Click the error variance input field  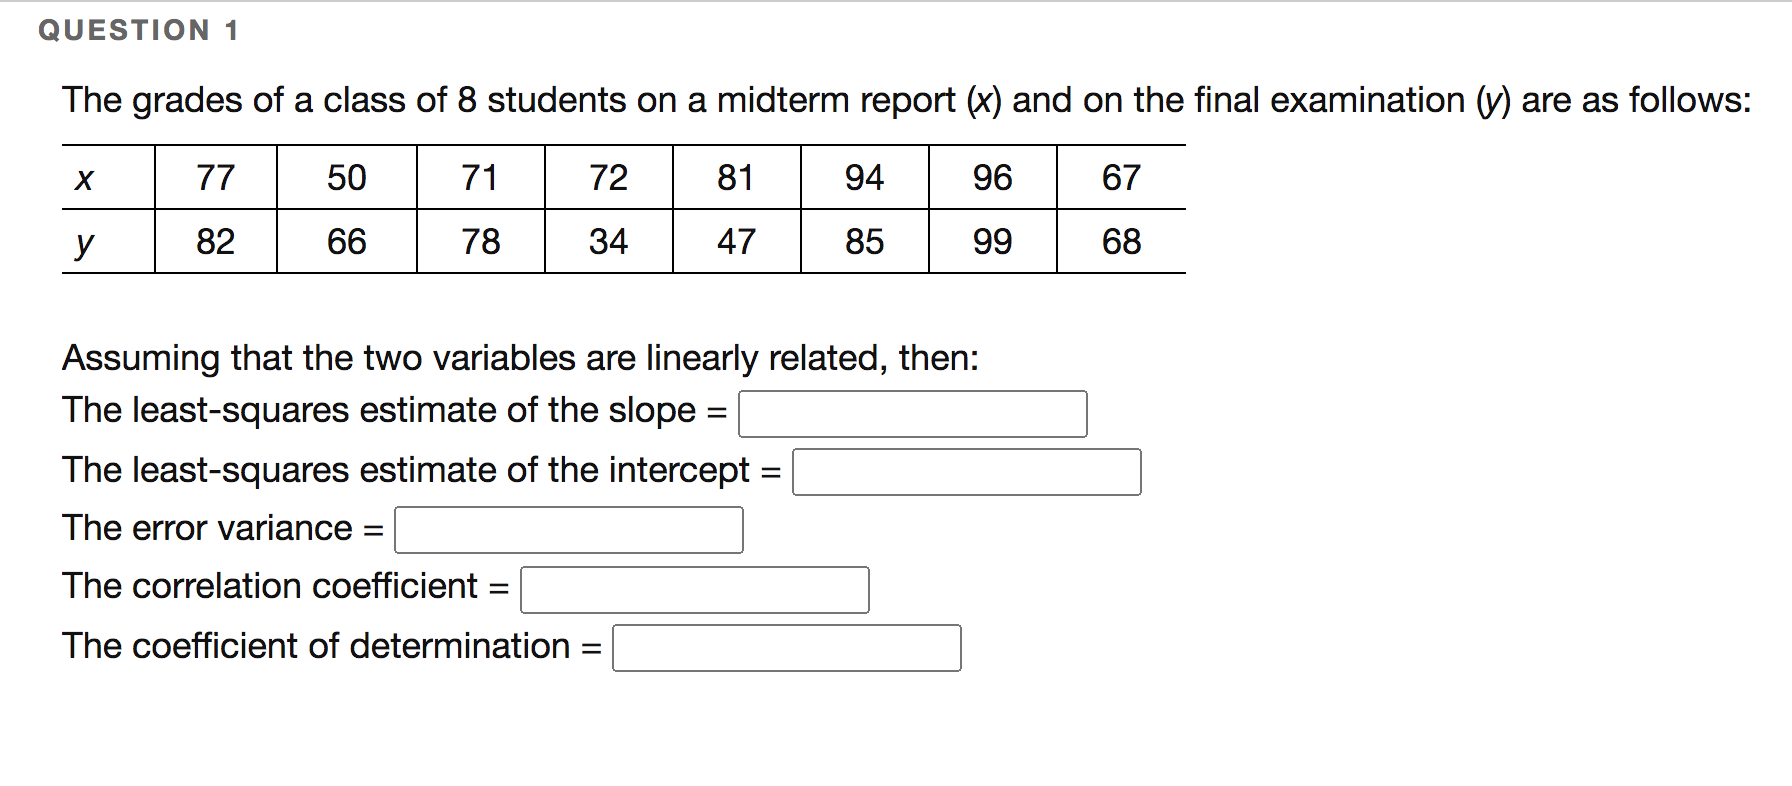click(x=568, y=530)
